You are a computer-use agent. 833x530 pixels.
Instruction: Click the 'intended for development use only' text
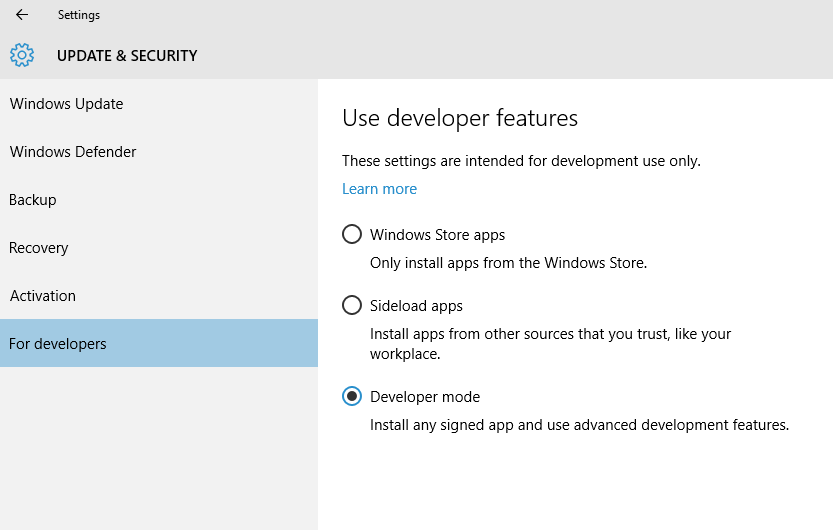click(583, 161)
